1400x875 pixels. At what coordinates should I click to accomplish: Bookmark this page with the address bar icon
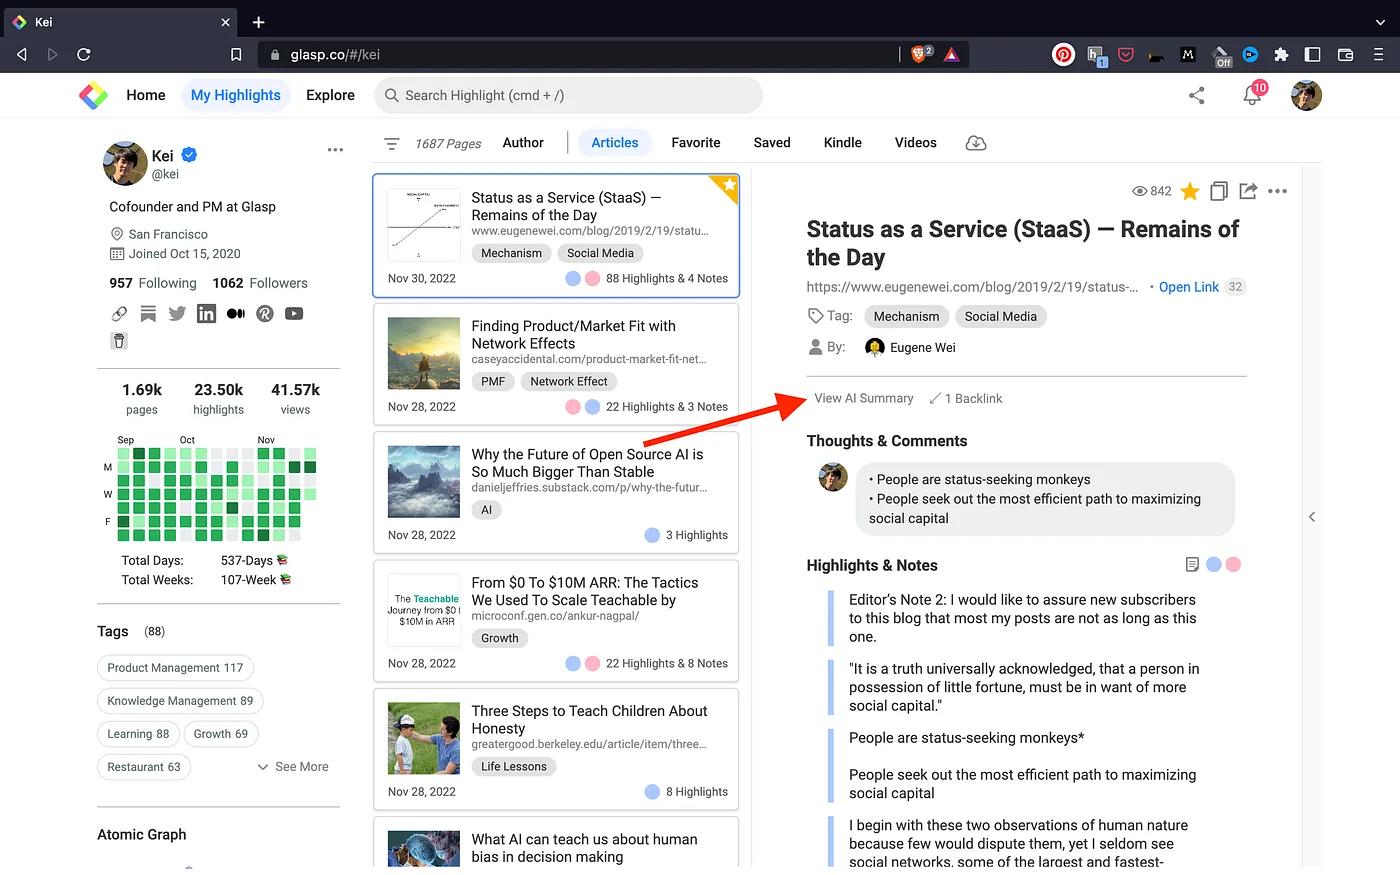(x=236, y=55)
